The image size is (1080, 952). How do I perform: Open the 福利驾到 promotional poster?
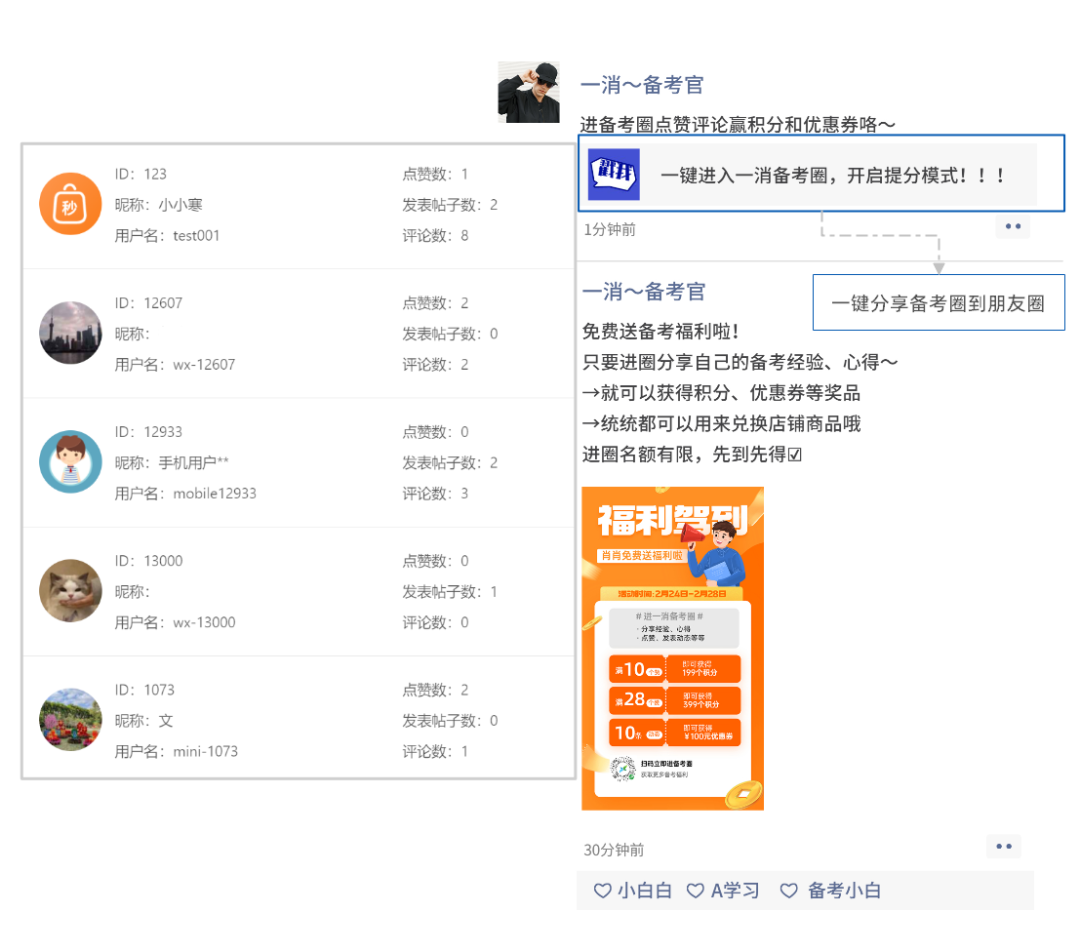point(672,650)
